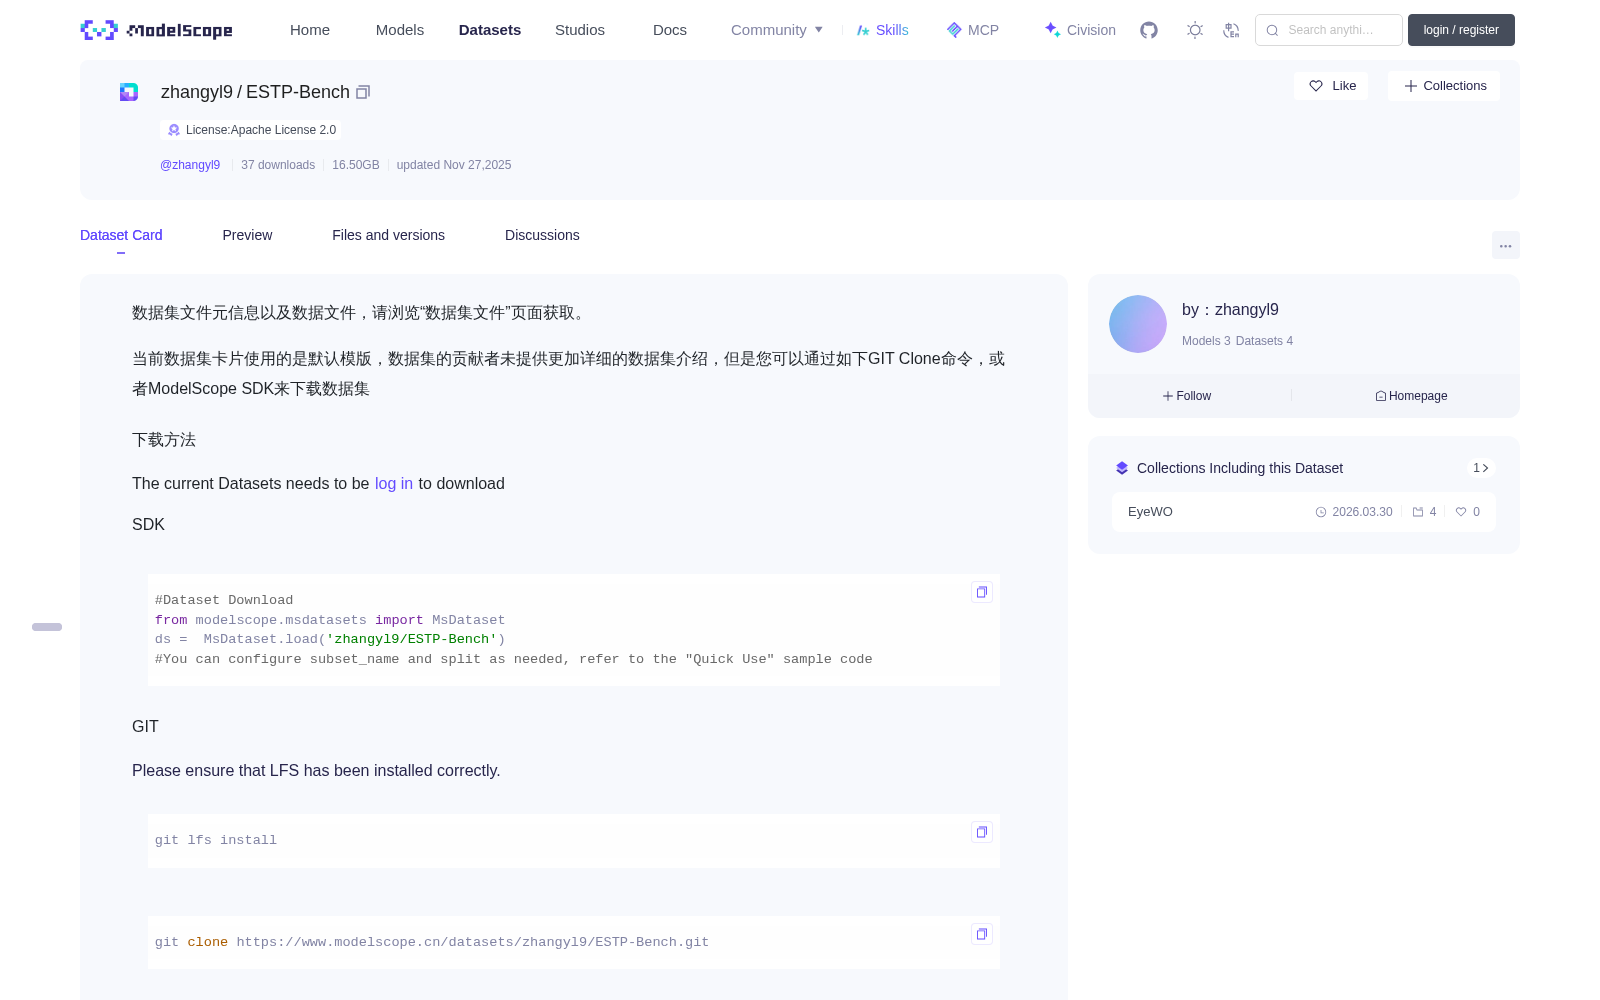Open Skills from the navbar
The image size is (1600, 1000).
[882, 30]
